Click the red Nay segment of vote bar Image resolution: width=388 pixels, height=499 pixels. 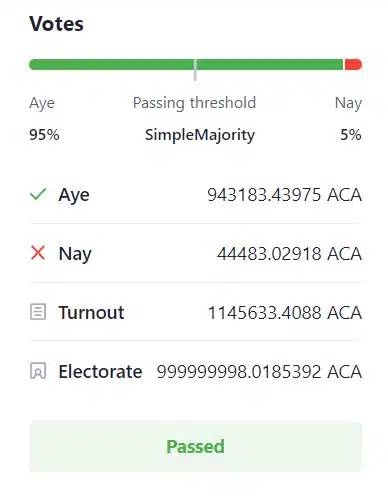[x=353, y=64]
